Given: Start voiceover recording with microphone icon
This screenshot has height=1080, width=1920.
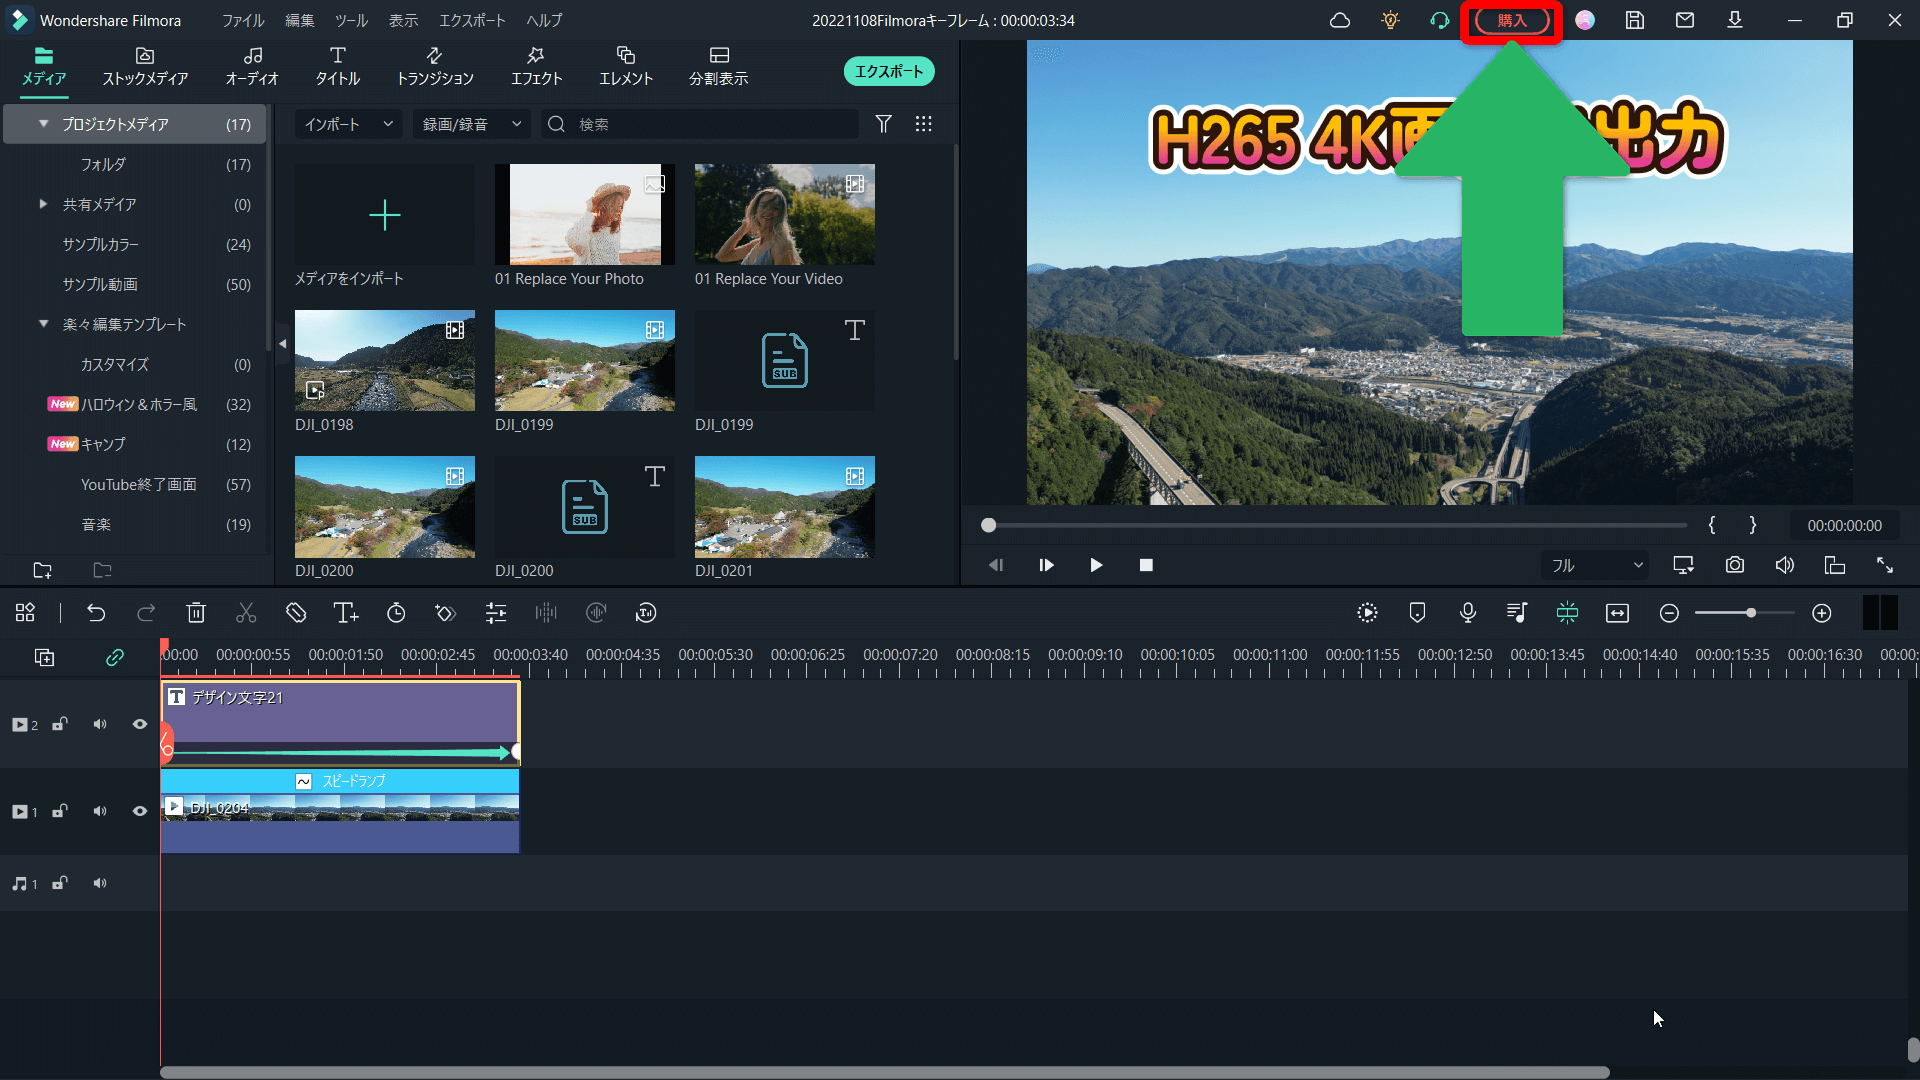Looking at the screenshot, I should pos(1468,613).
